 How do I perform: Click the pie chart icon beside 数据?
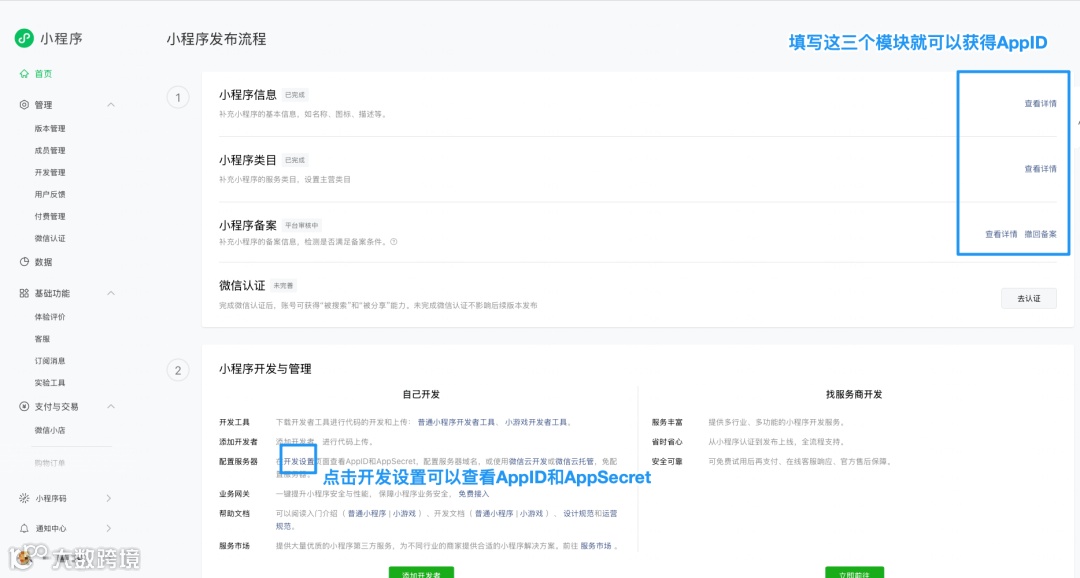pyautogui.click(x=24, y=262)
